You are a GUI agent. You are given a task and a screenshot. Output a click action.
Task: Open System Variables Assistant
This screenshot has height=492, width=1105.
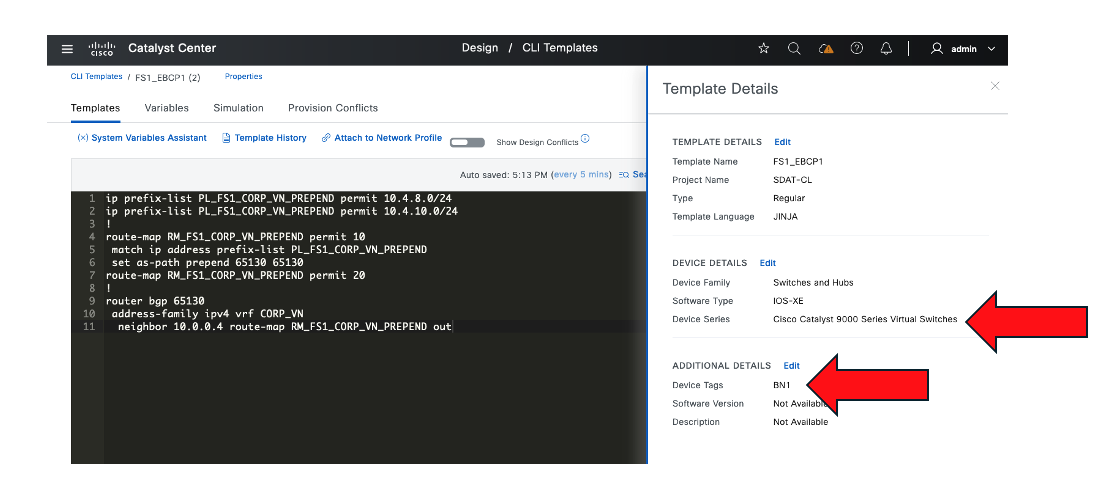(142, 138)
